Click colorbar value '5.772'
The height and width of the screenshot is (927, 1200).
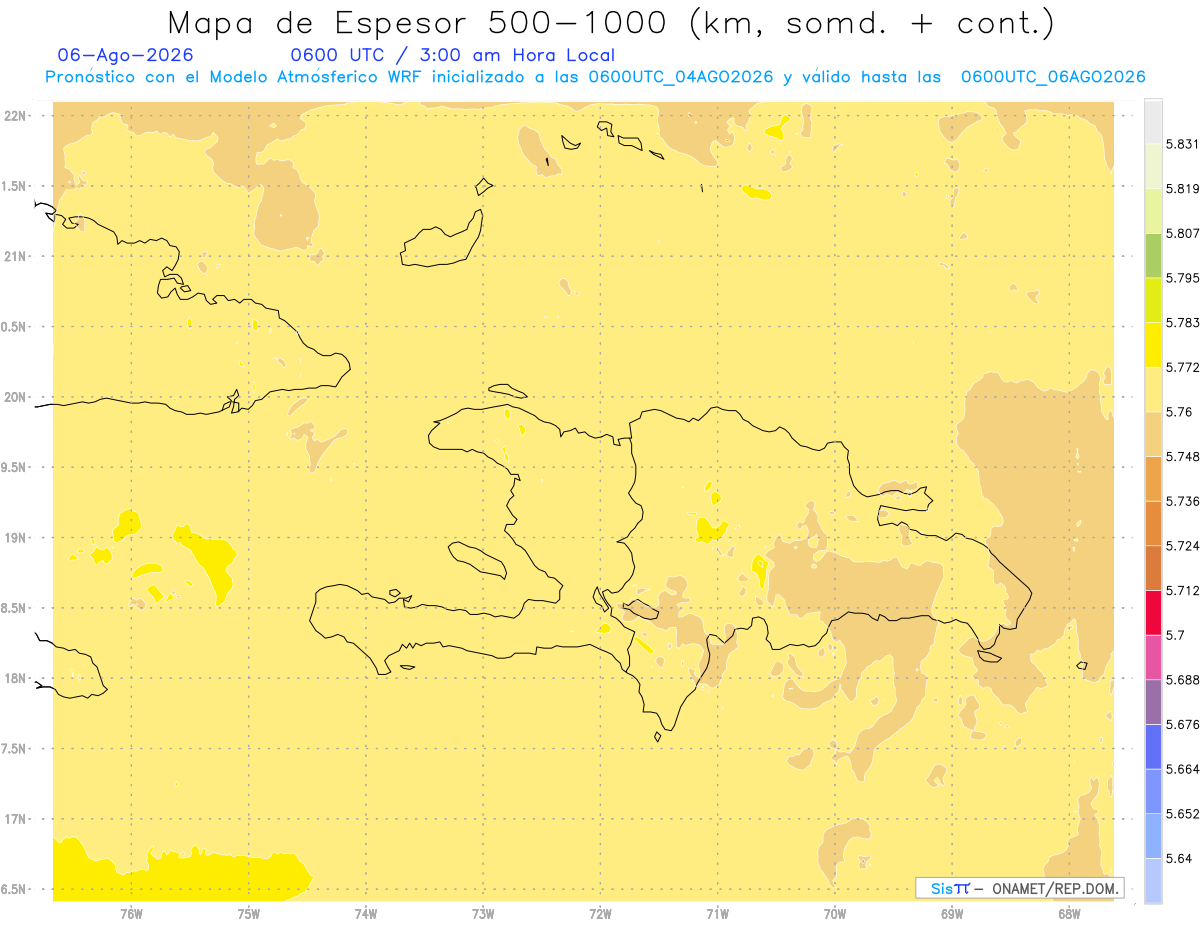click(1182, 367)
